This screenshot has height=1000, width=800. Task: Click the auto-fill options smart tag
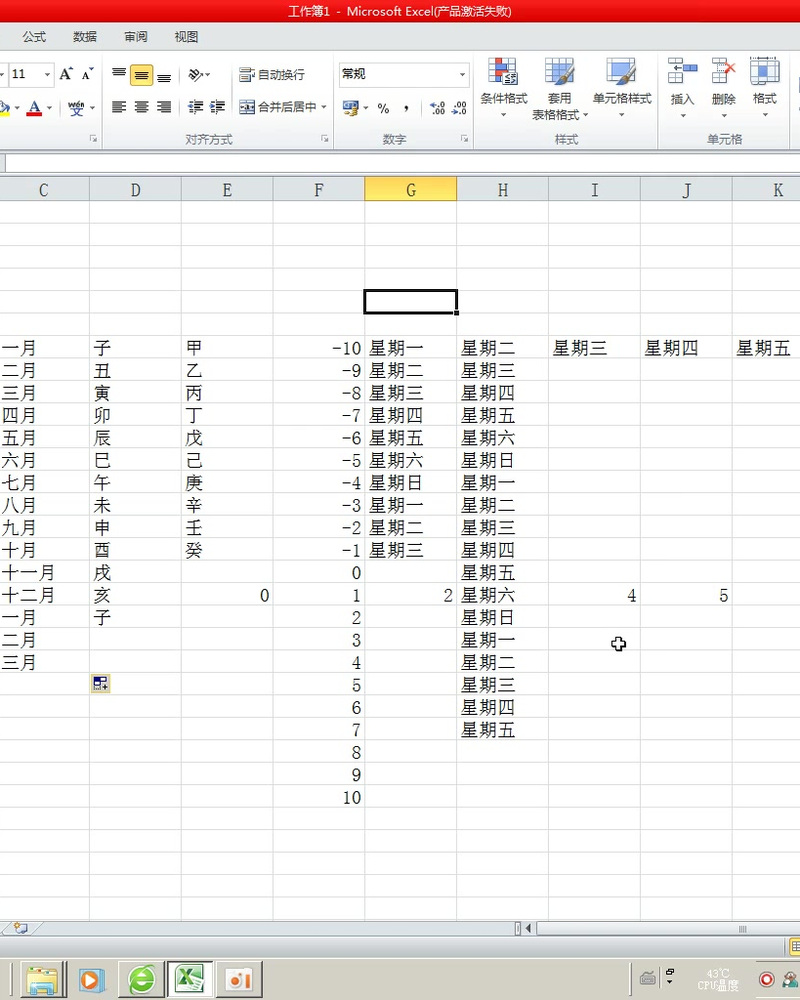point(100,682)
